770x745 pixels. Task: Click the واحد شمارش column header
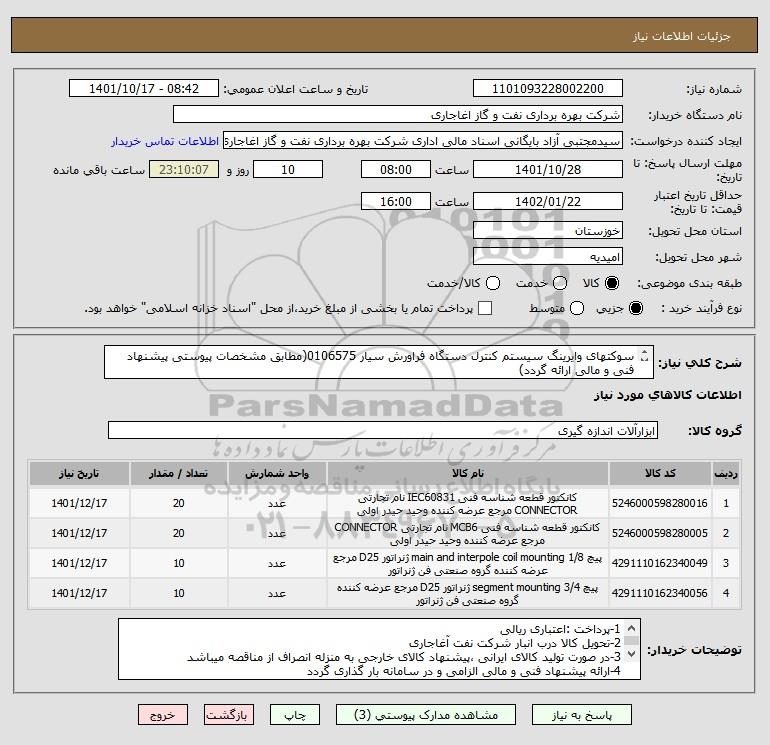click(x=277, y=473)
